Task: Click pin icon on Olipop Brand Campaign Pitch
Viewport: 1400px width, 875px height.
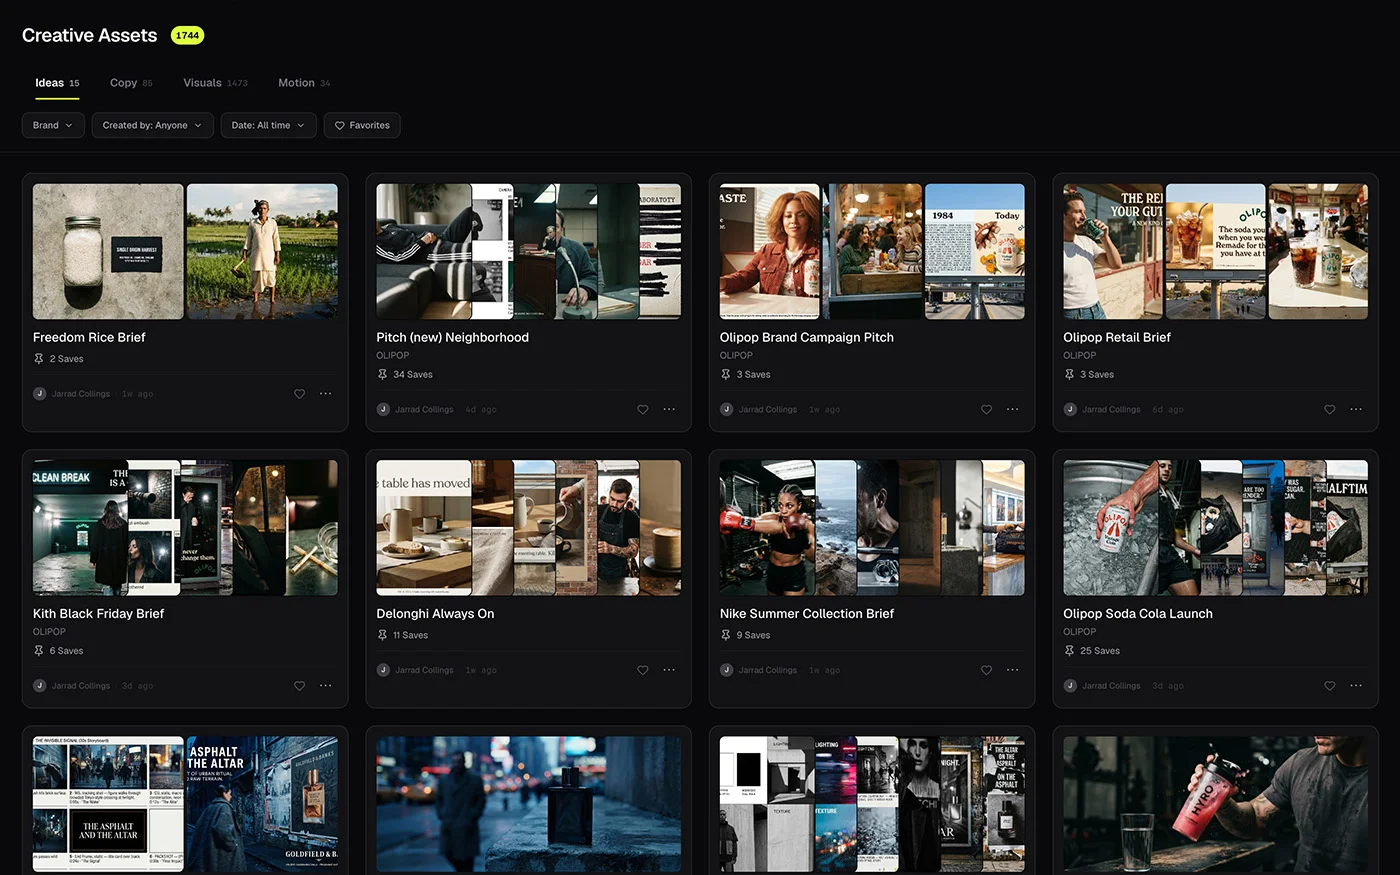Action: [x=726, y=374]
